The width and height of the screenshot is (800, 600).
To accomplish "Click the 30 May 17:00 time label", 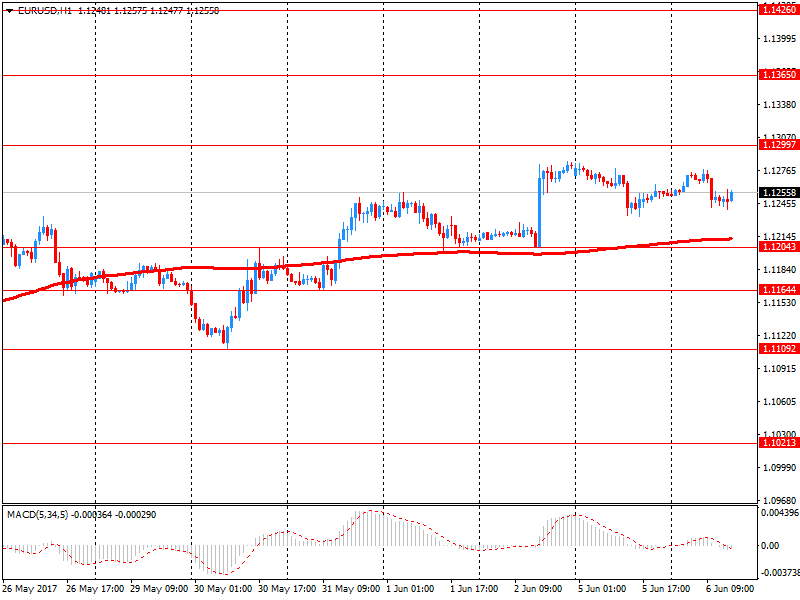I will tap(287, 589).
